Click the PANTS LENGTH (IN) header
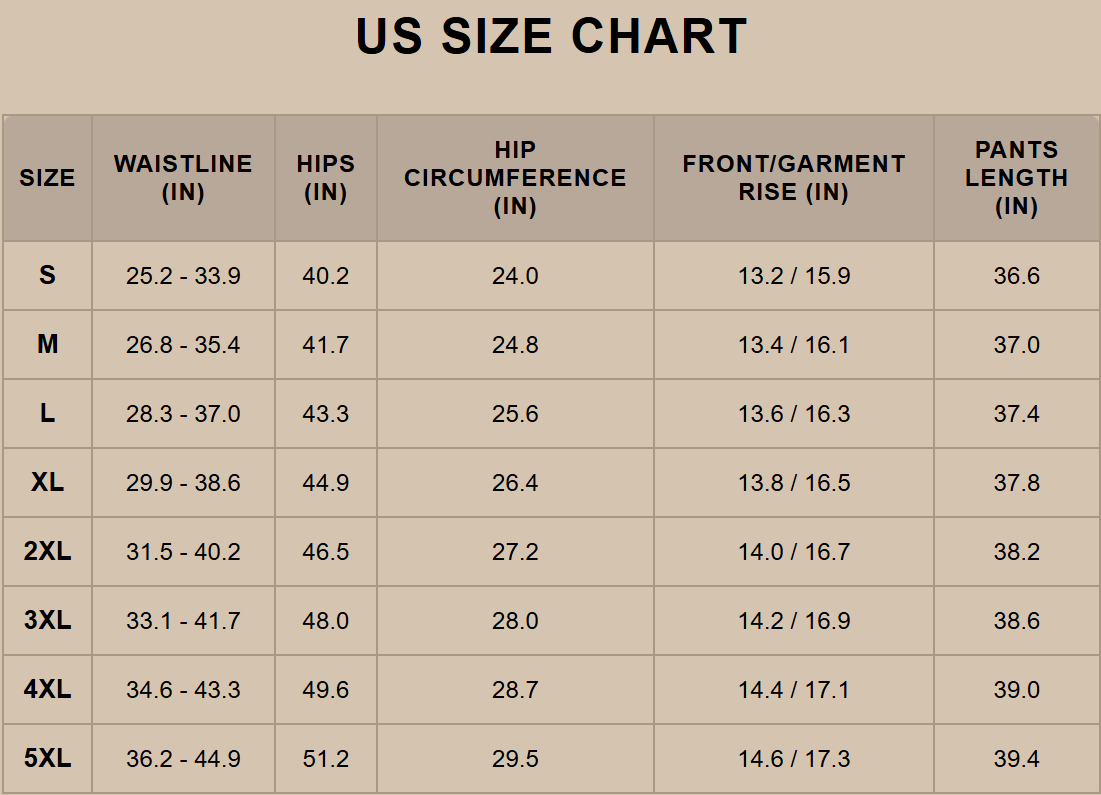Screen dimensions: 1101x795 pos(1016,178)
